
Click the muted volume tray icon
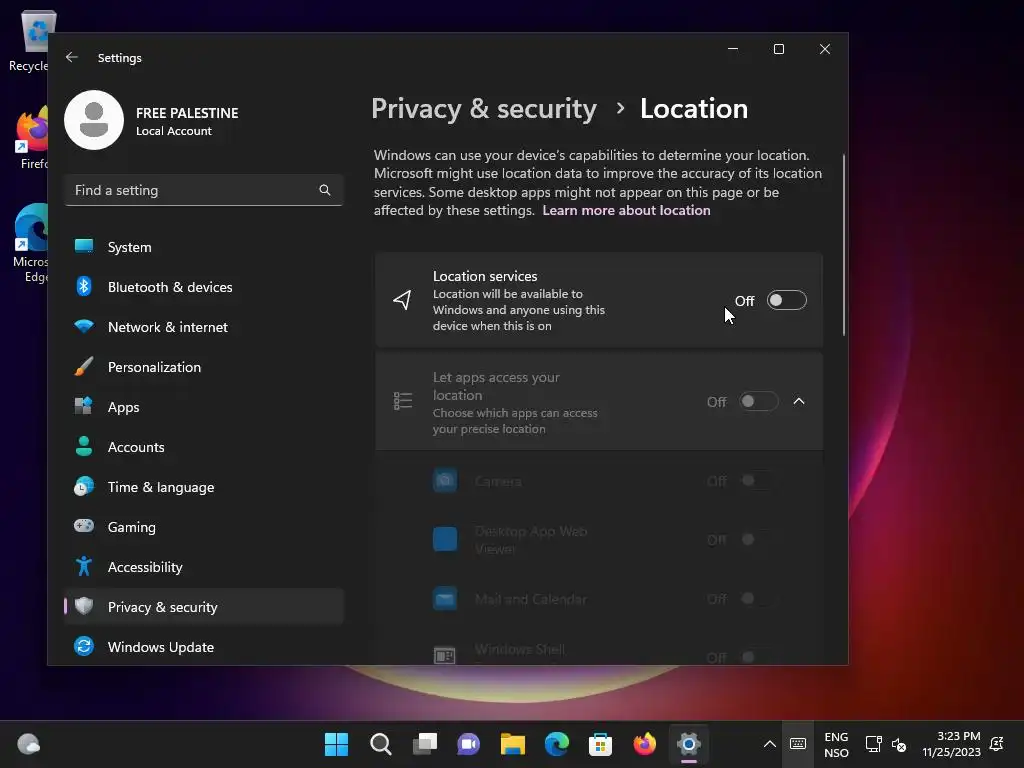899,744
